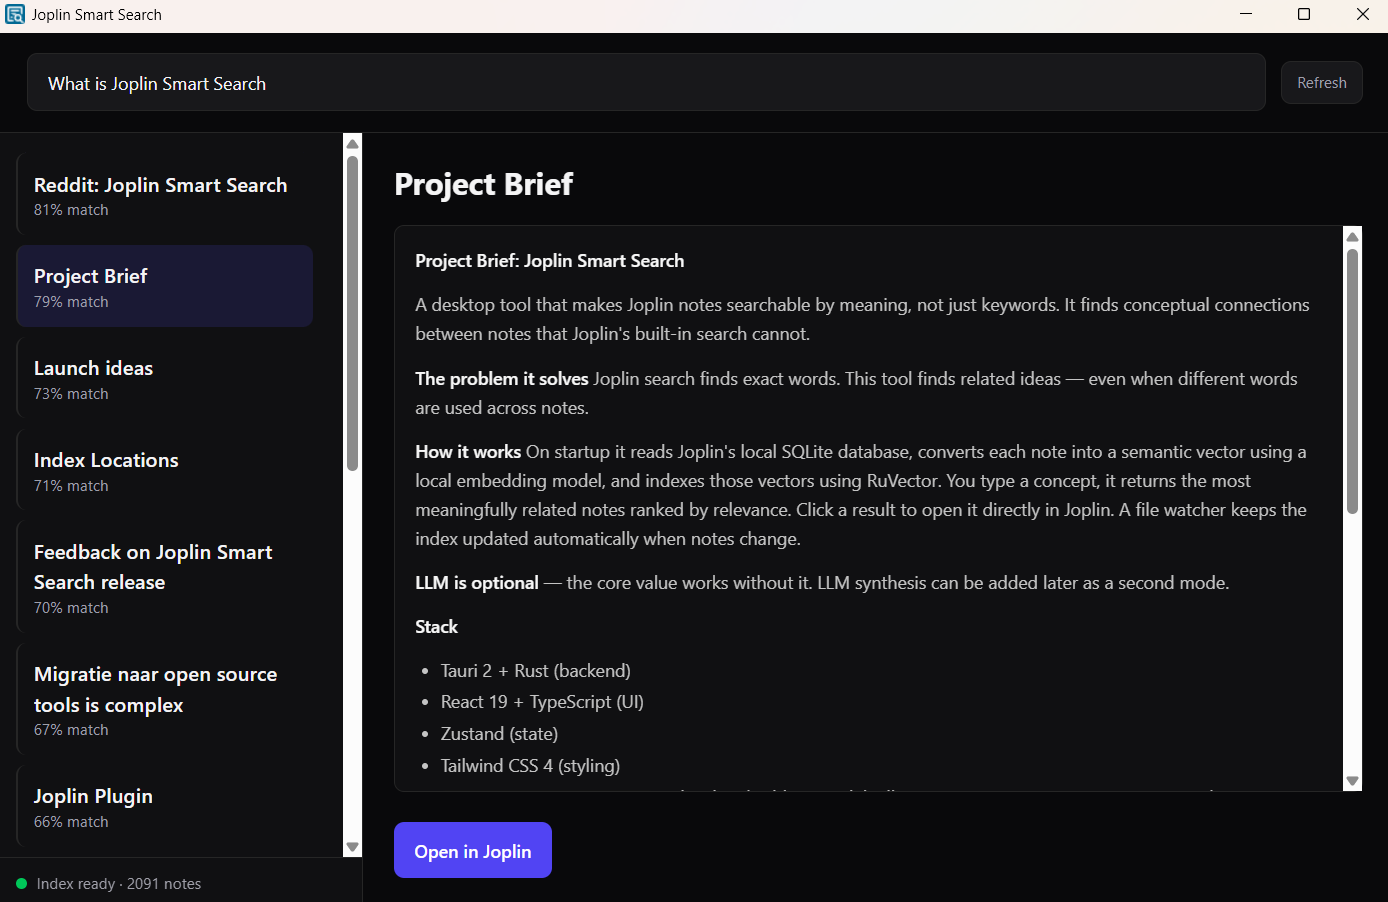Open the Launch ideas search result

click(165, 379)
